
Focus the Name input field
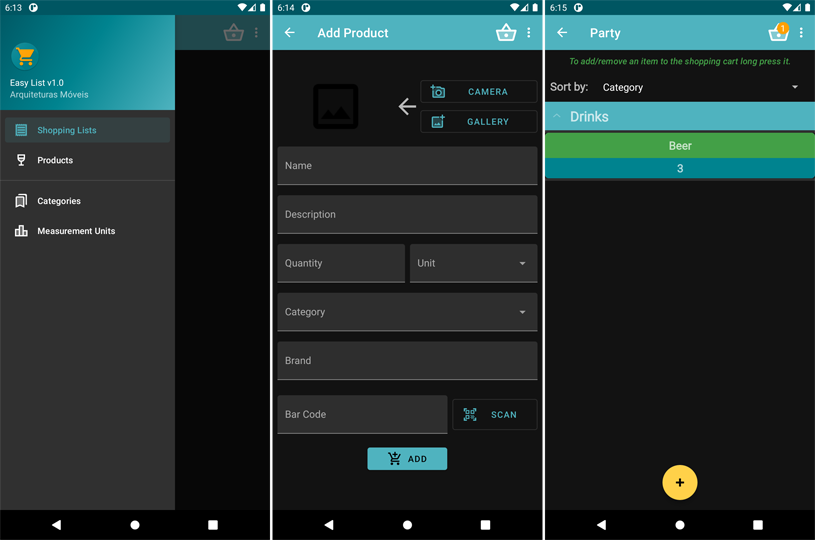pyautogui.click(x=407, y=166)
